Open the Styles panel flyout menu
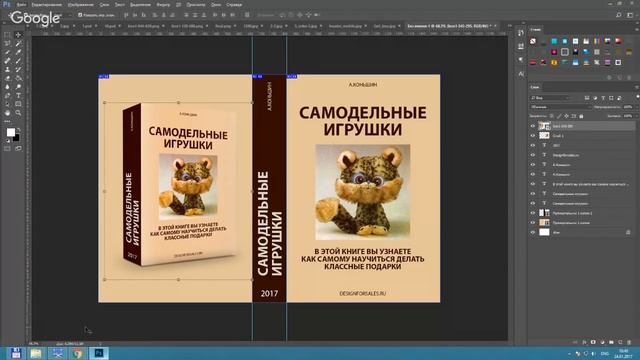Screen dimensions: 640x360 tap(637, 29)
